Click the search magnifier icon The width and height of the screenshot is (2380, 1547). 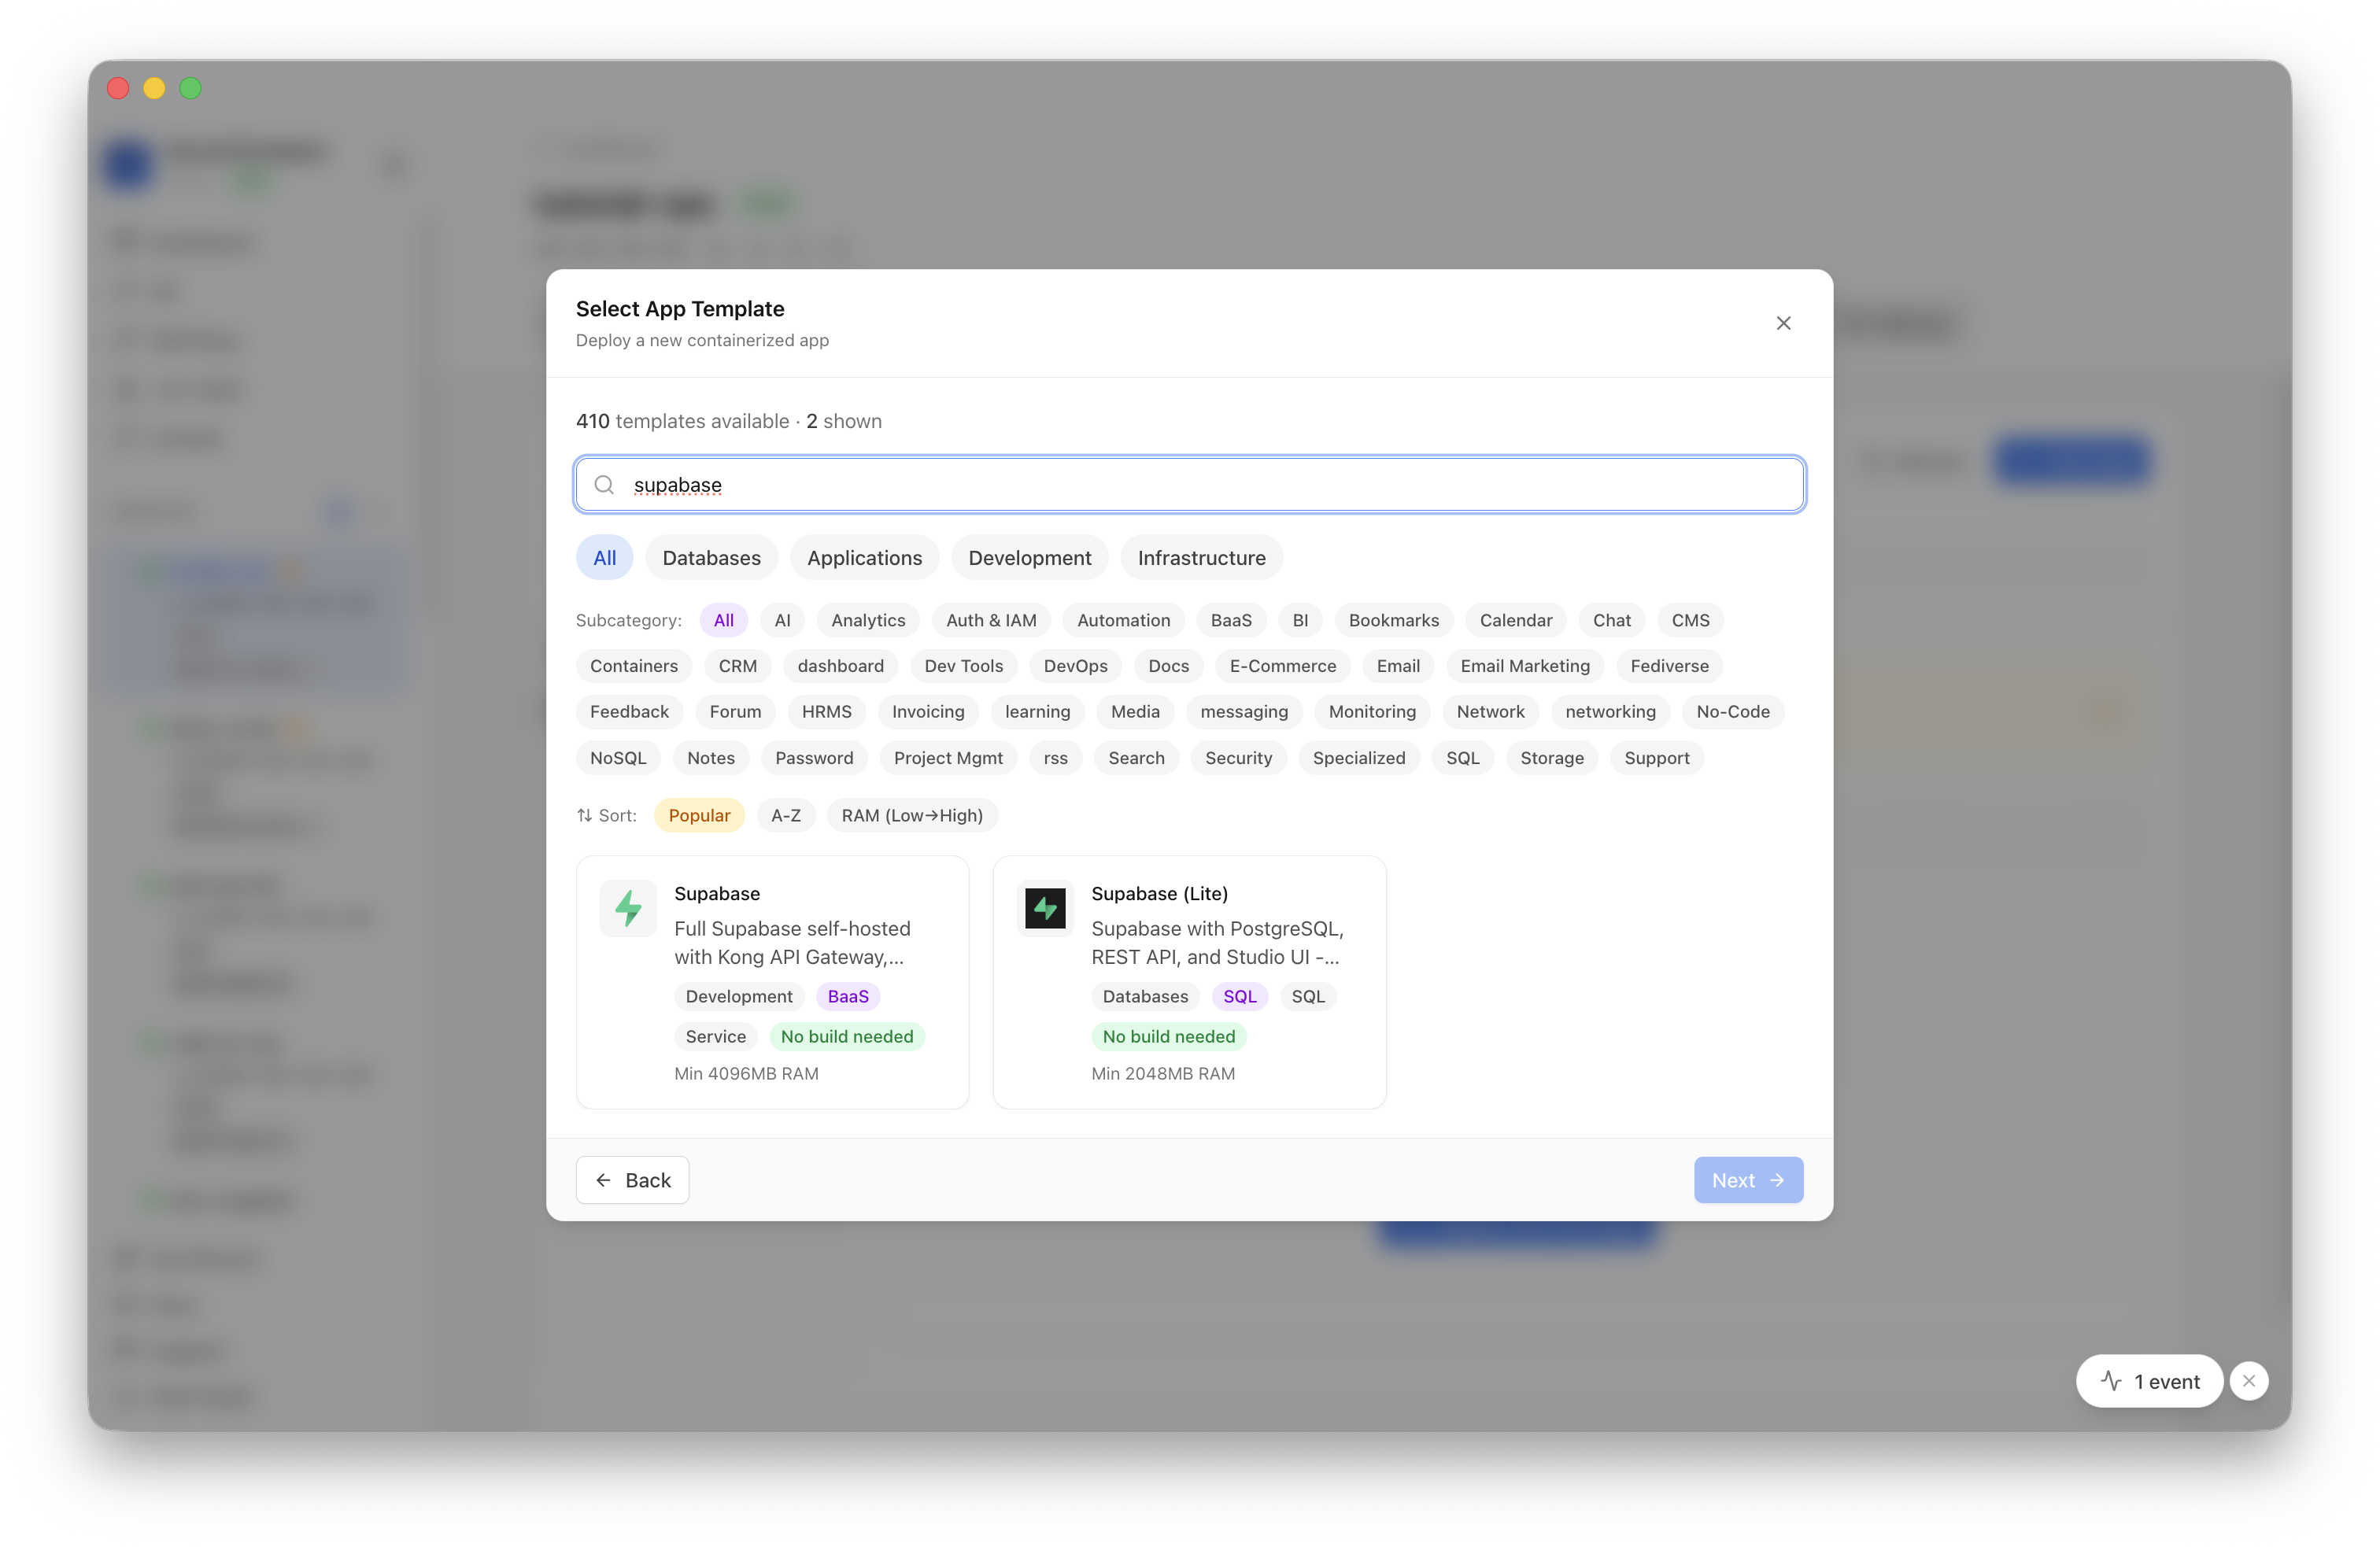click(x=604, y=485)
